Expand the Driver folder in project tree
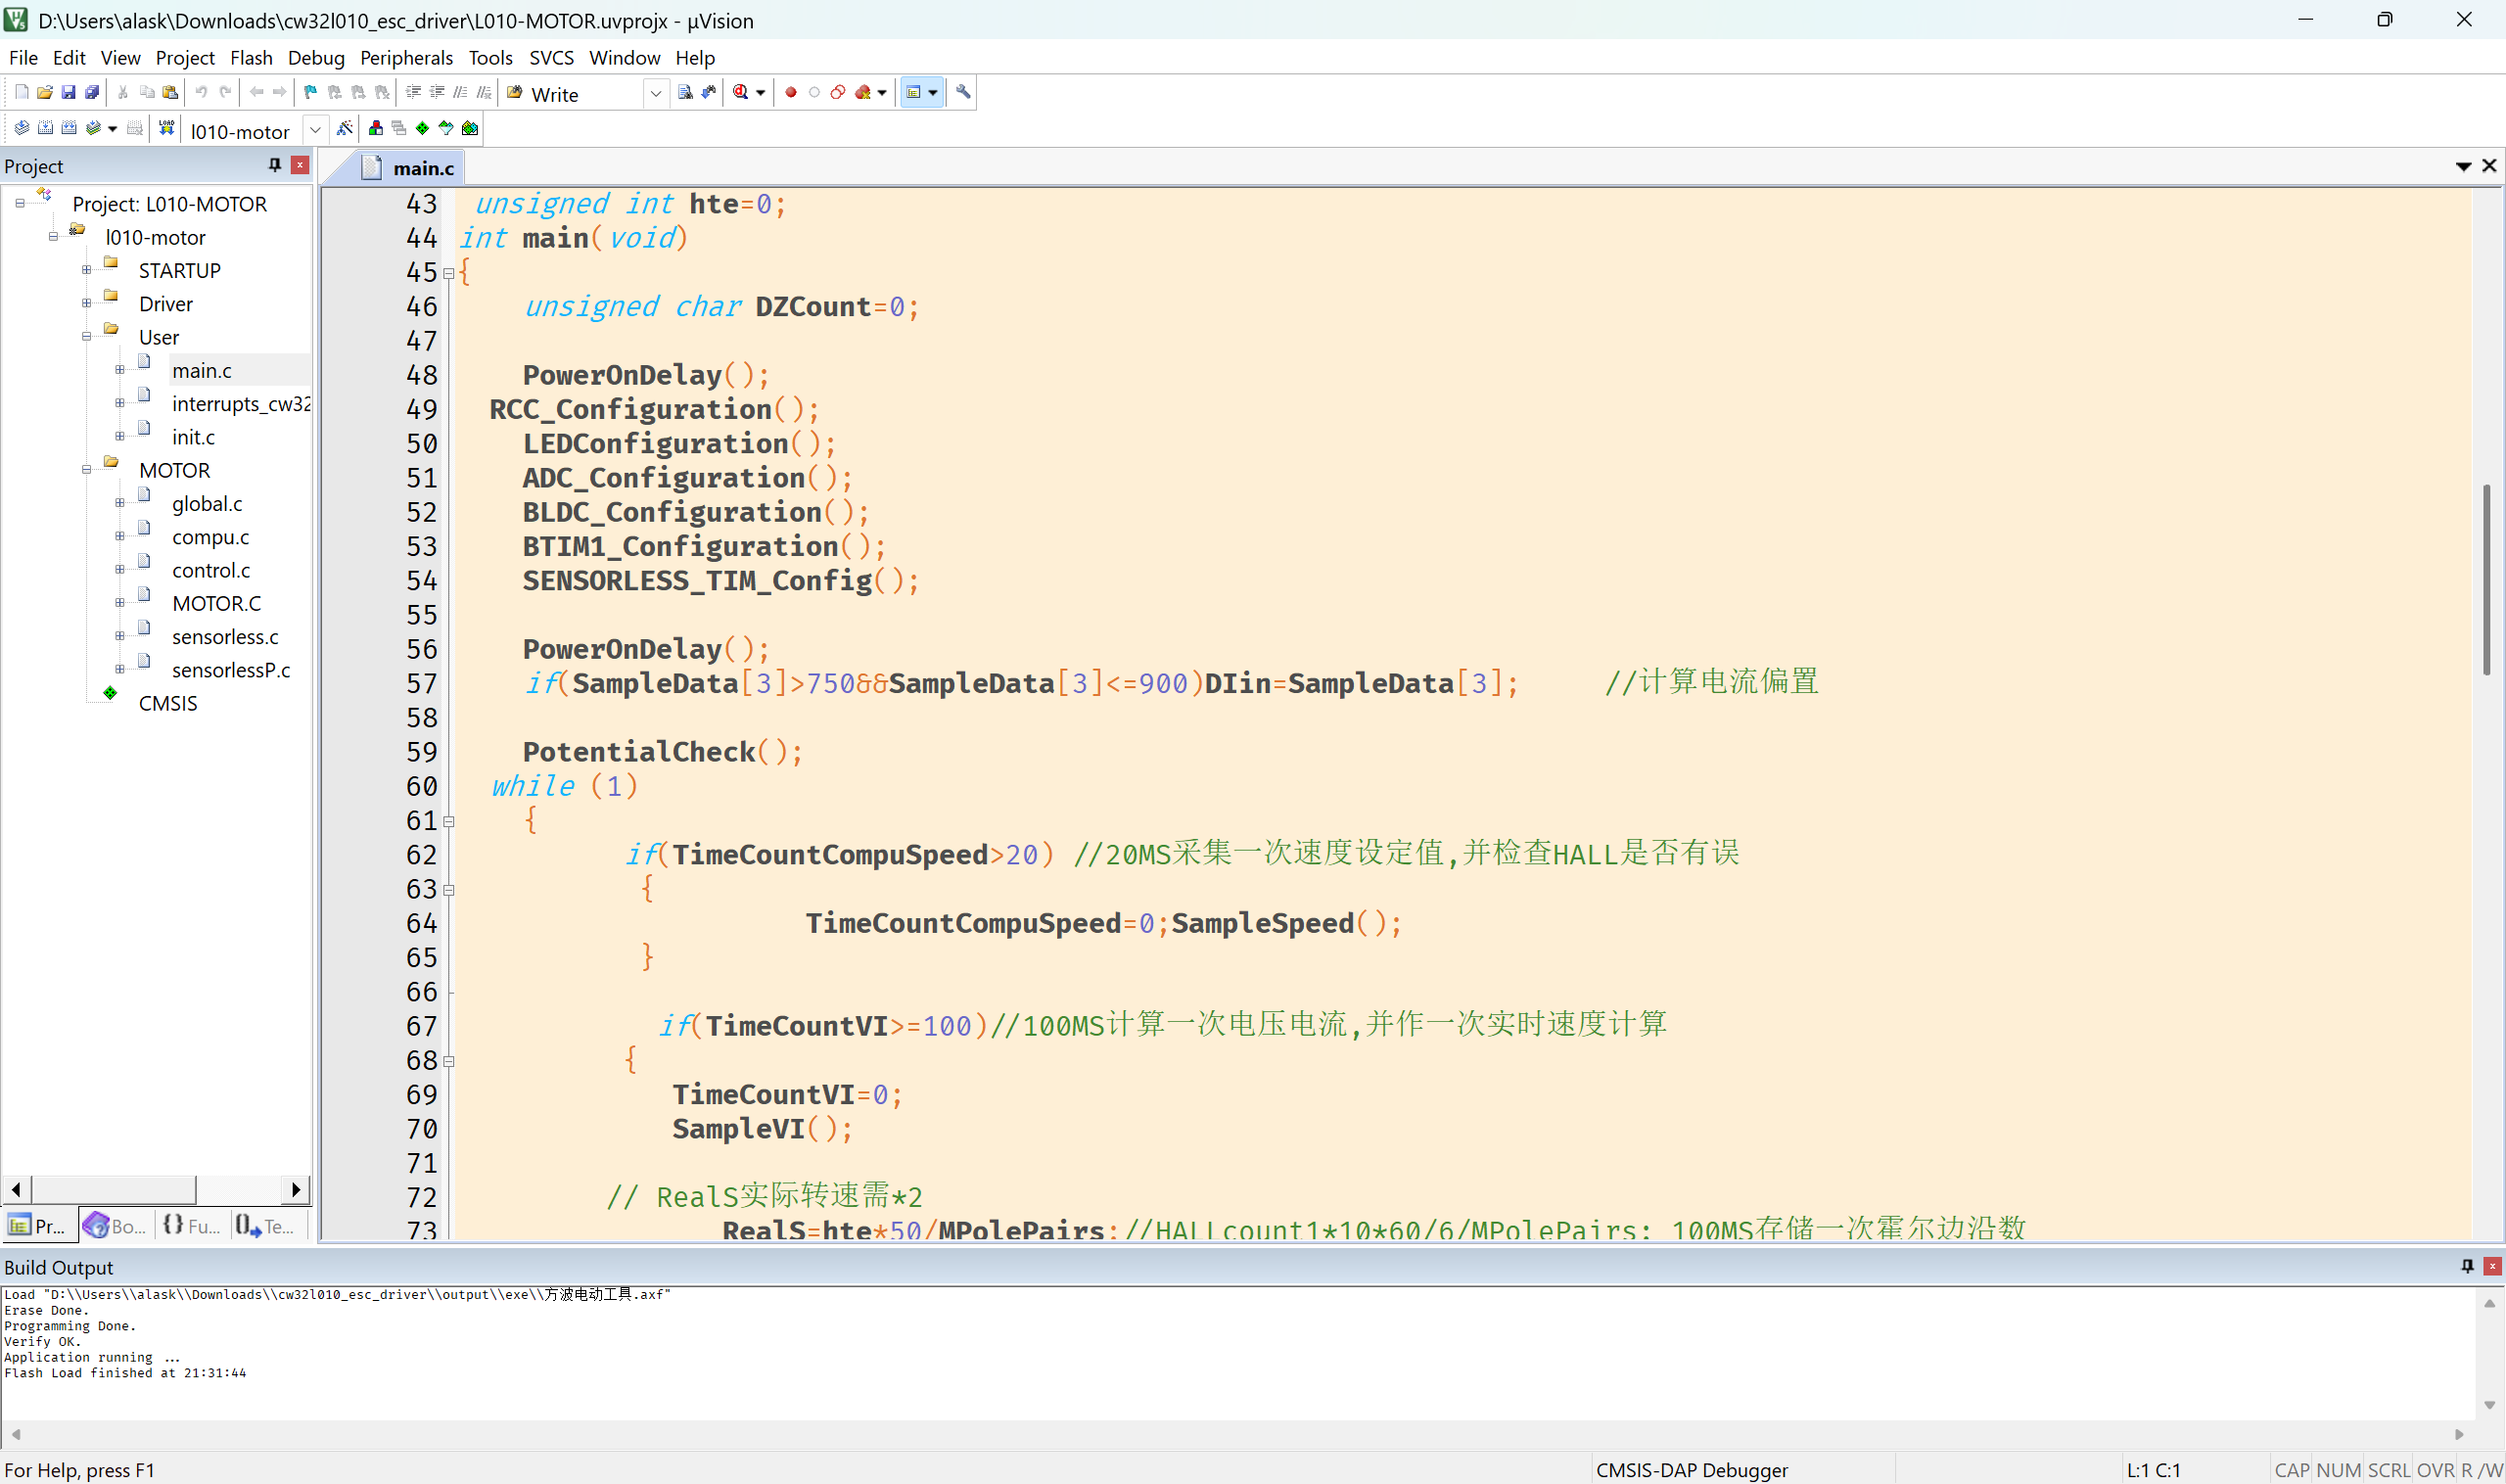The image size is (2506, 1484). click(86, 303)
